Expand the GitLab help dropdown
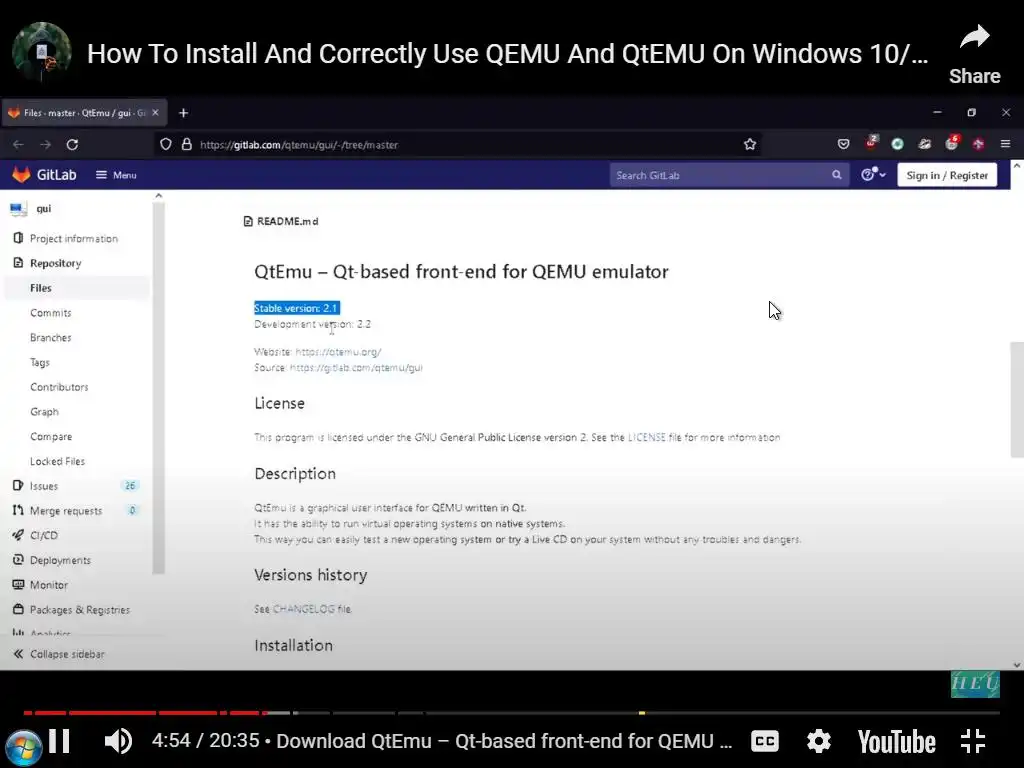This screenshot has width=1024, height=768. [873, 174]
